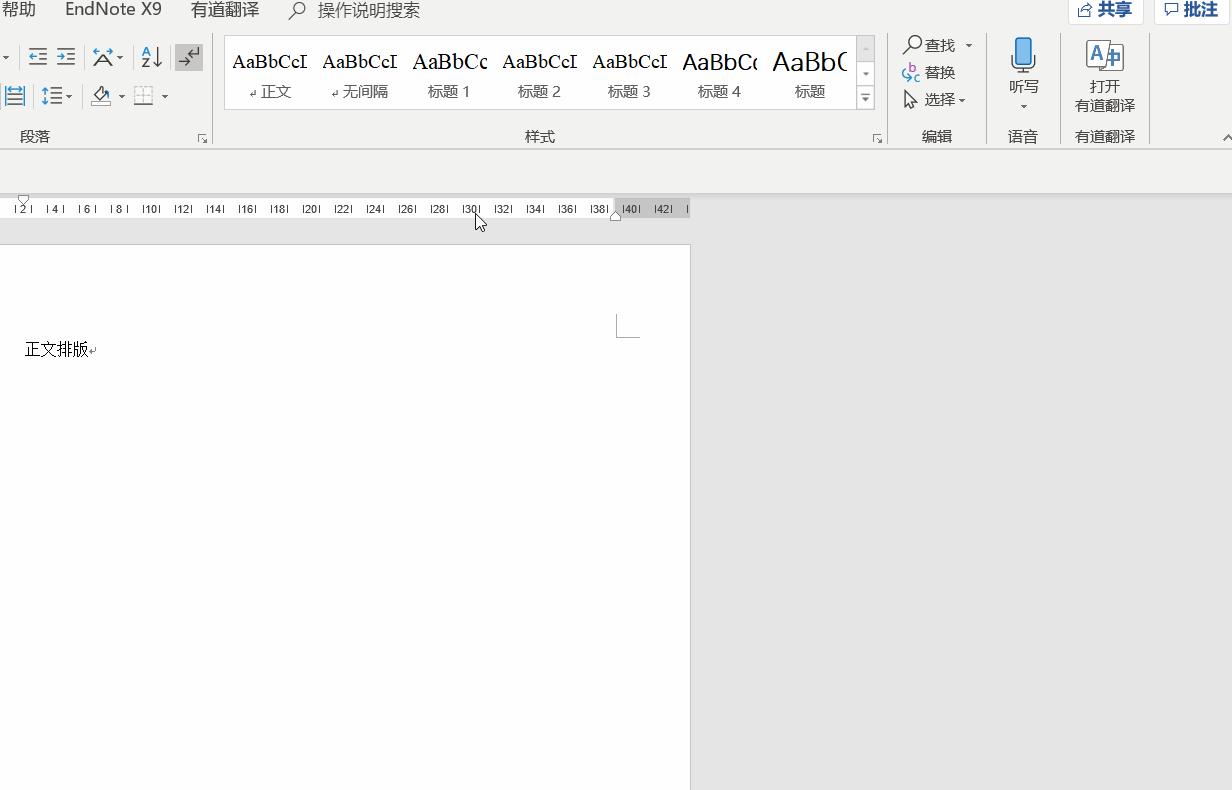Screen dimensions: 1232x790
Task: Click the line spacing icon
Action: [51, 96]
